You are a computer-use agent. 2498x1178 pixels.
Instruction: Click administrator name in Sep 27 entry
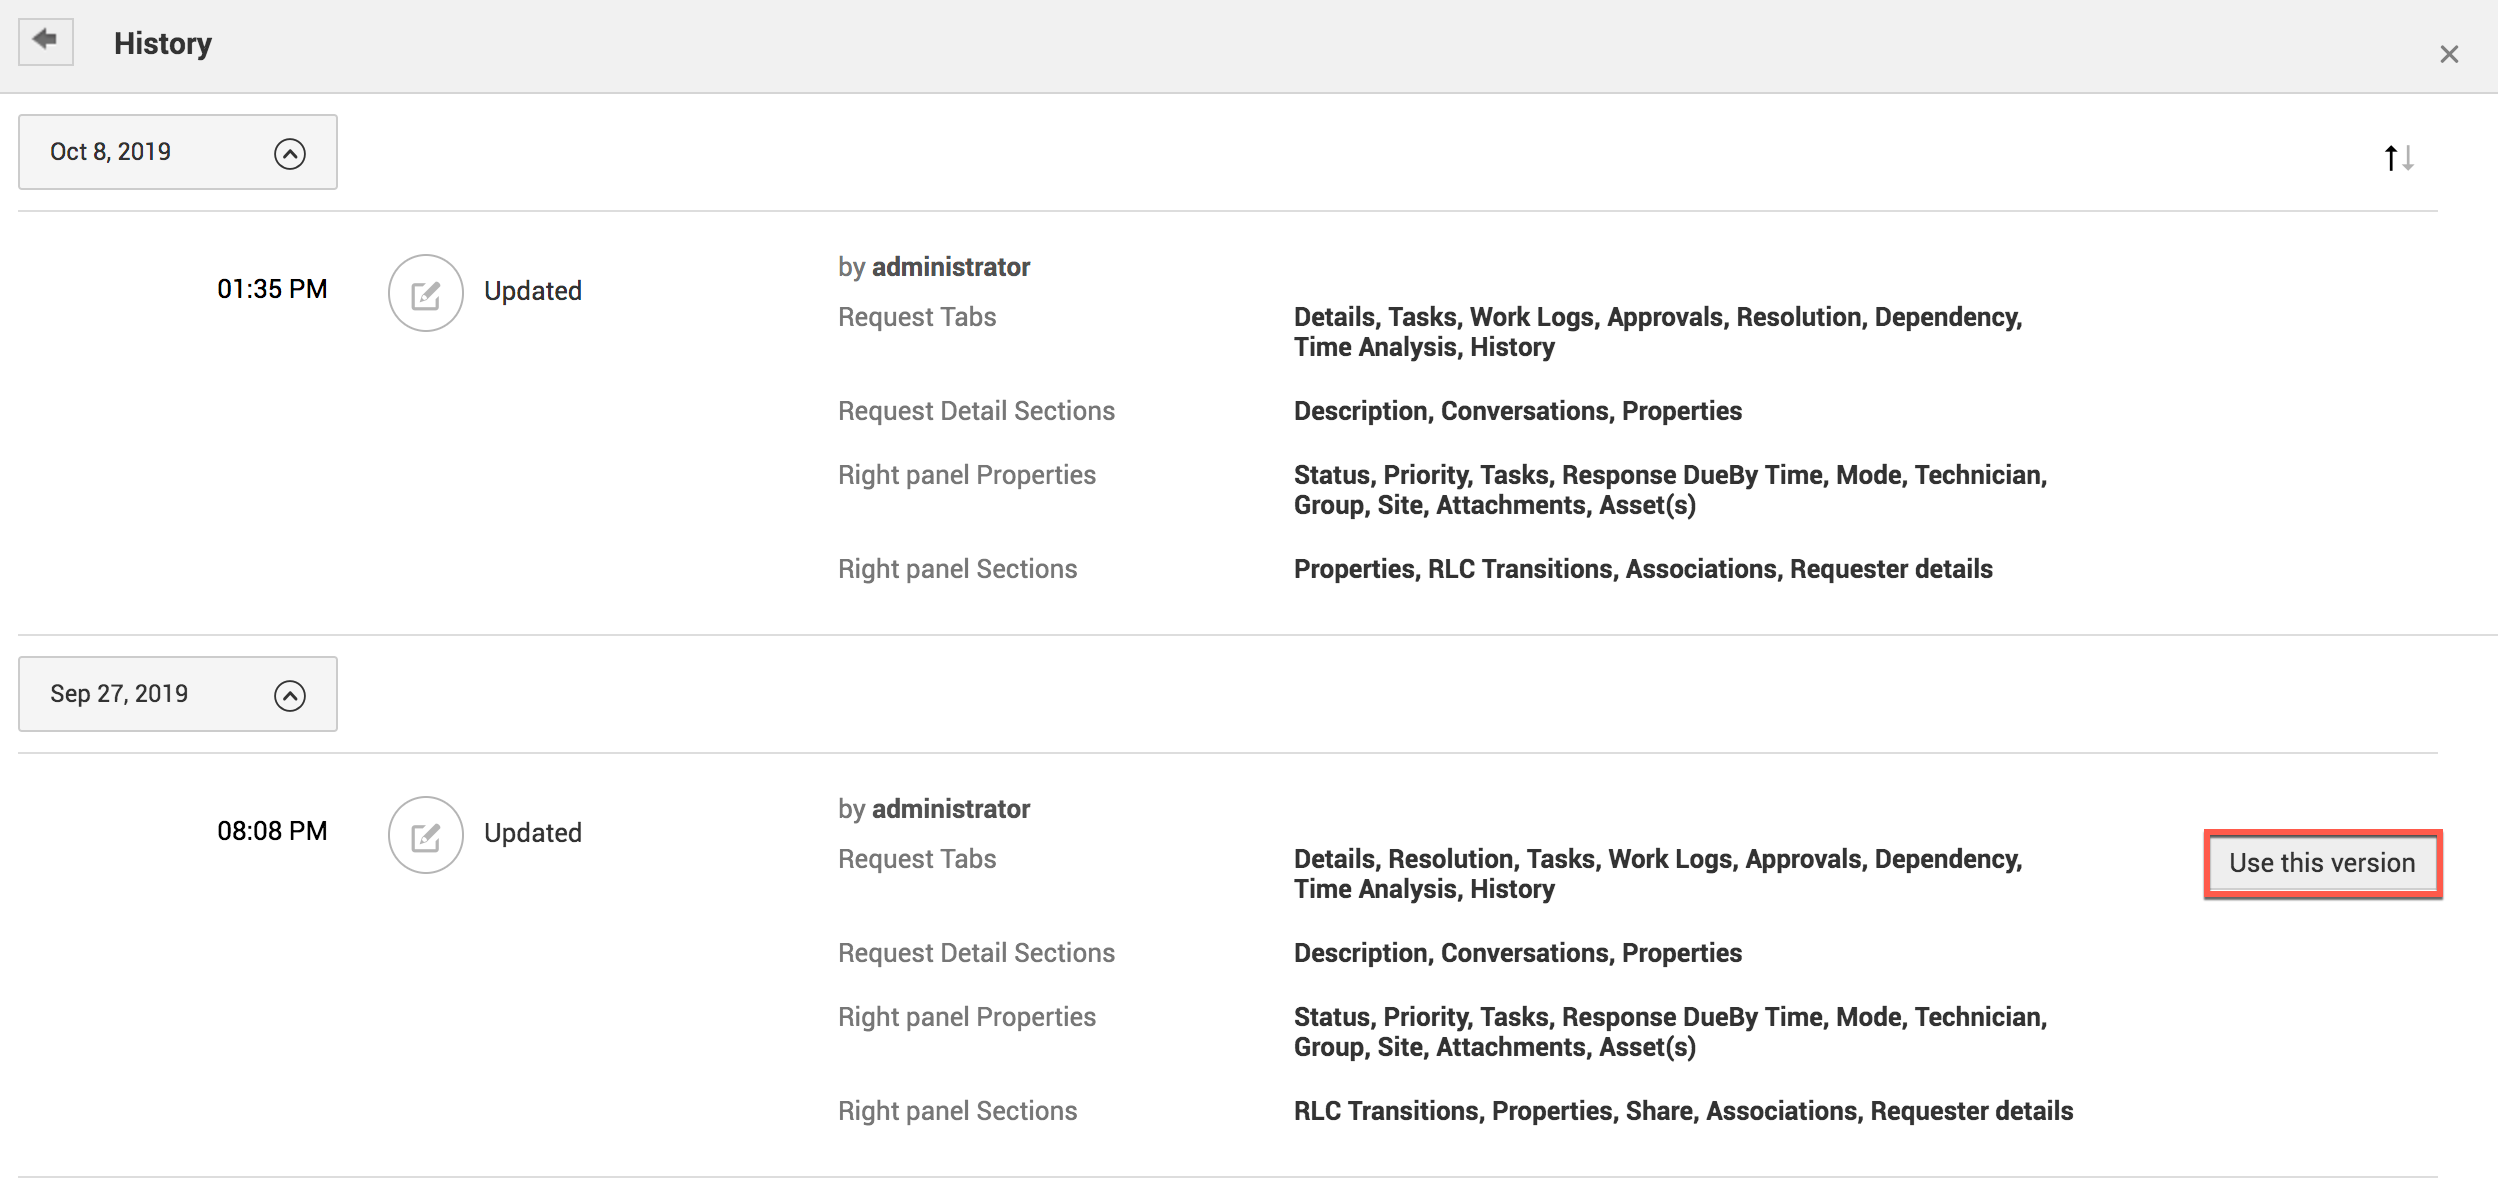pyautogui.click(x=950, y=809)
